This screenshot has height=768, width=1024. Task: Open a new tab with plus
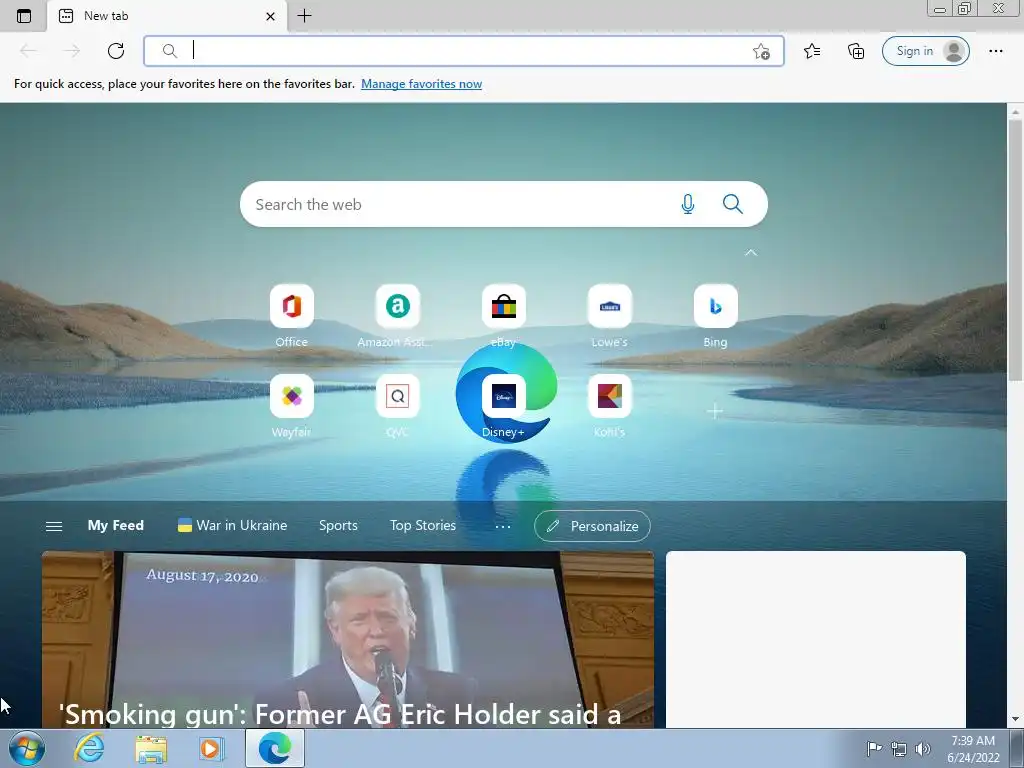pos(304,16)
